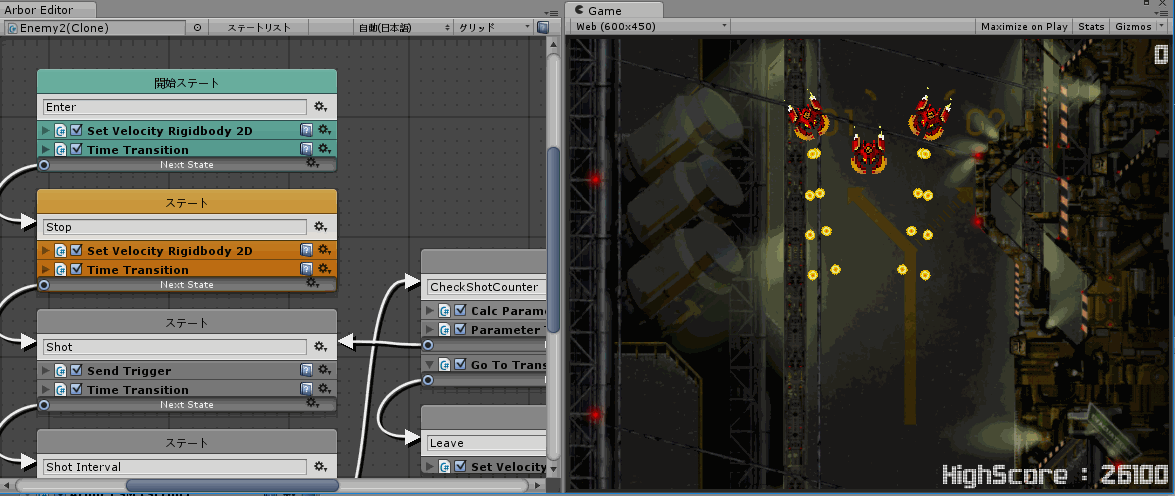
Task: Open help for Enter's Time Transition
Action: (306, 149)
